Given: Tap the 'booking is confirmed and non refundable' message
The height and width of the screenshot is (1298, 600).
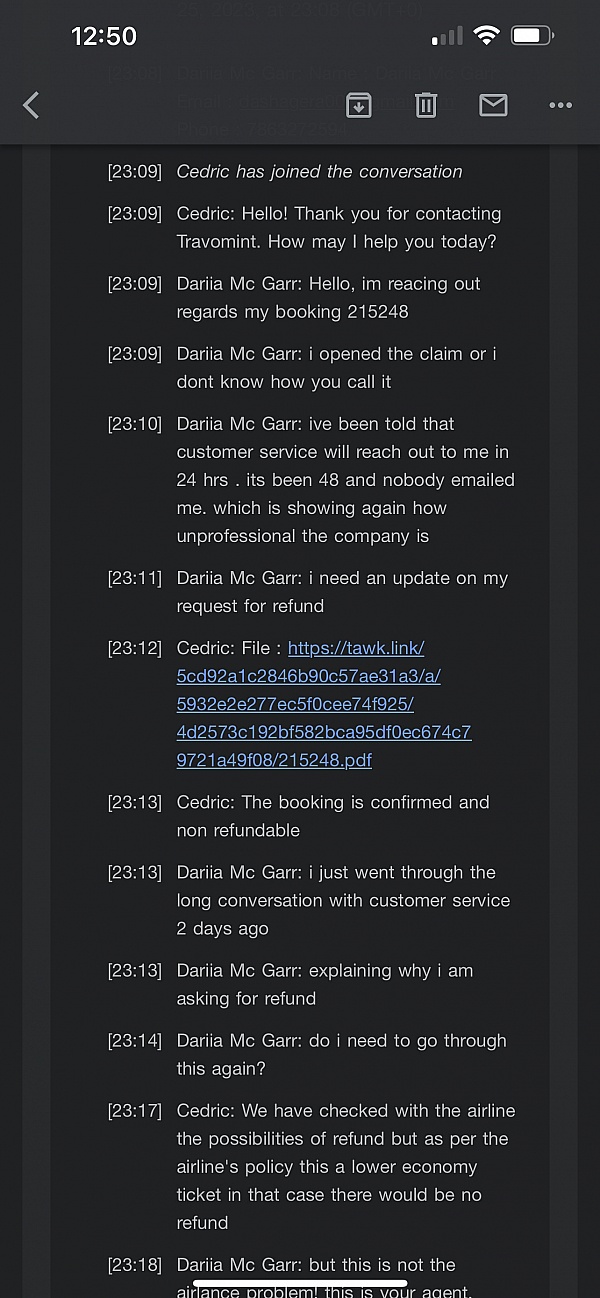Looking at the screenshot, I should tap(333, 816).
